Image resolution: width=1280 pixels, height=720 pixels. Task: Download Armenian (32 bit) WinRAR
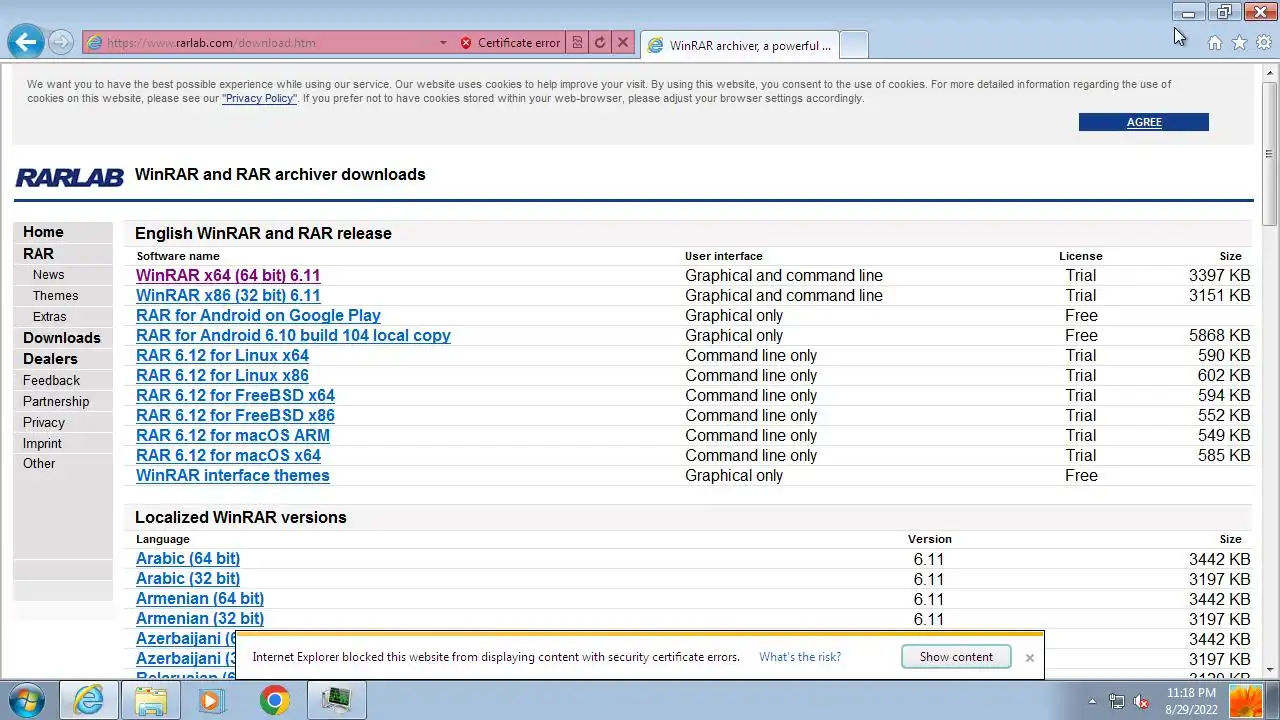coord(200,618)
